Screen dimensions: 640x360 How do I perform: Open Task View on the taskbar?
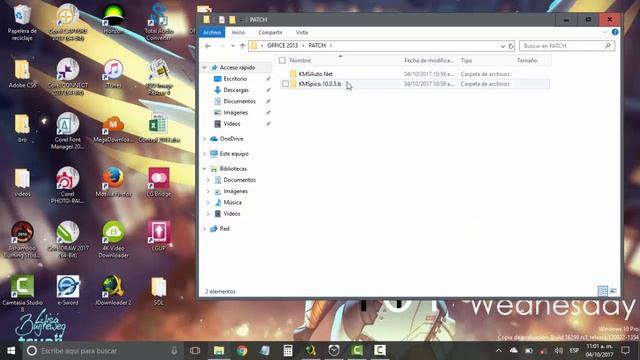click(195, 351)
